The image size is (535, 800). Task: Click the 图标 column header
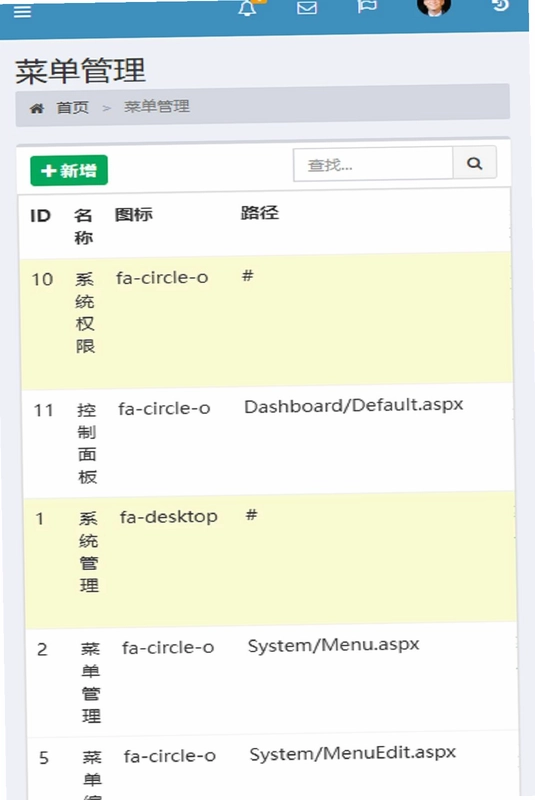click(134, 214)
